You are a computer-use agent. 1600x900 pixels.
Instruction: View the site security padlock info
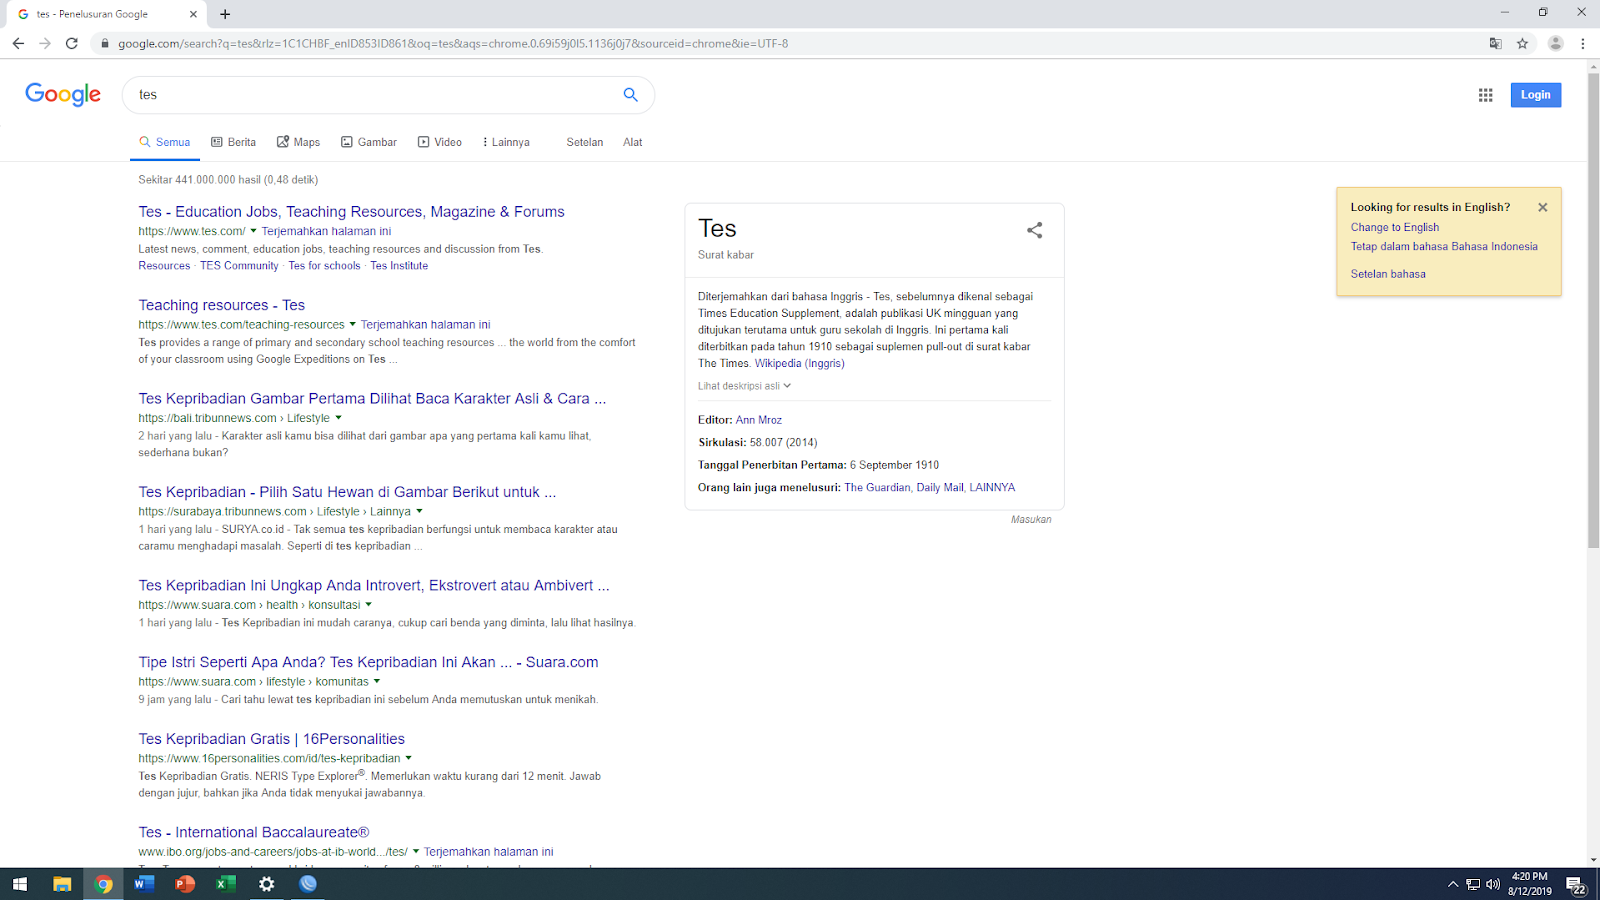coord(104,43)
